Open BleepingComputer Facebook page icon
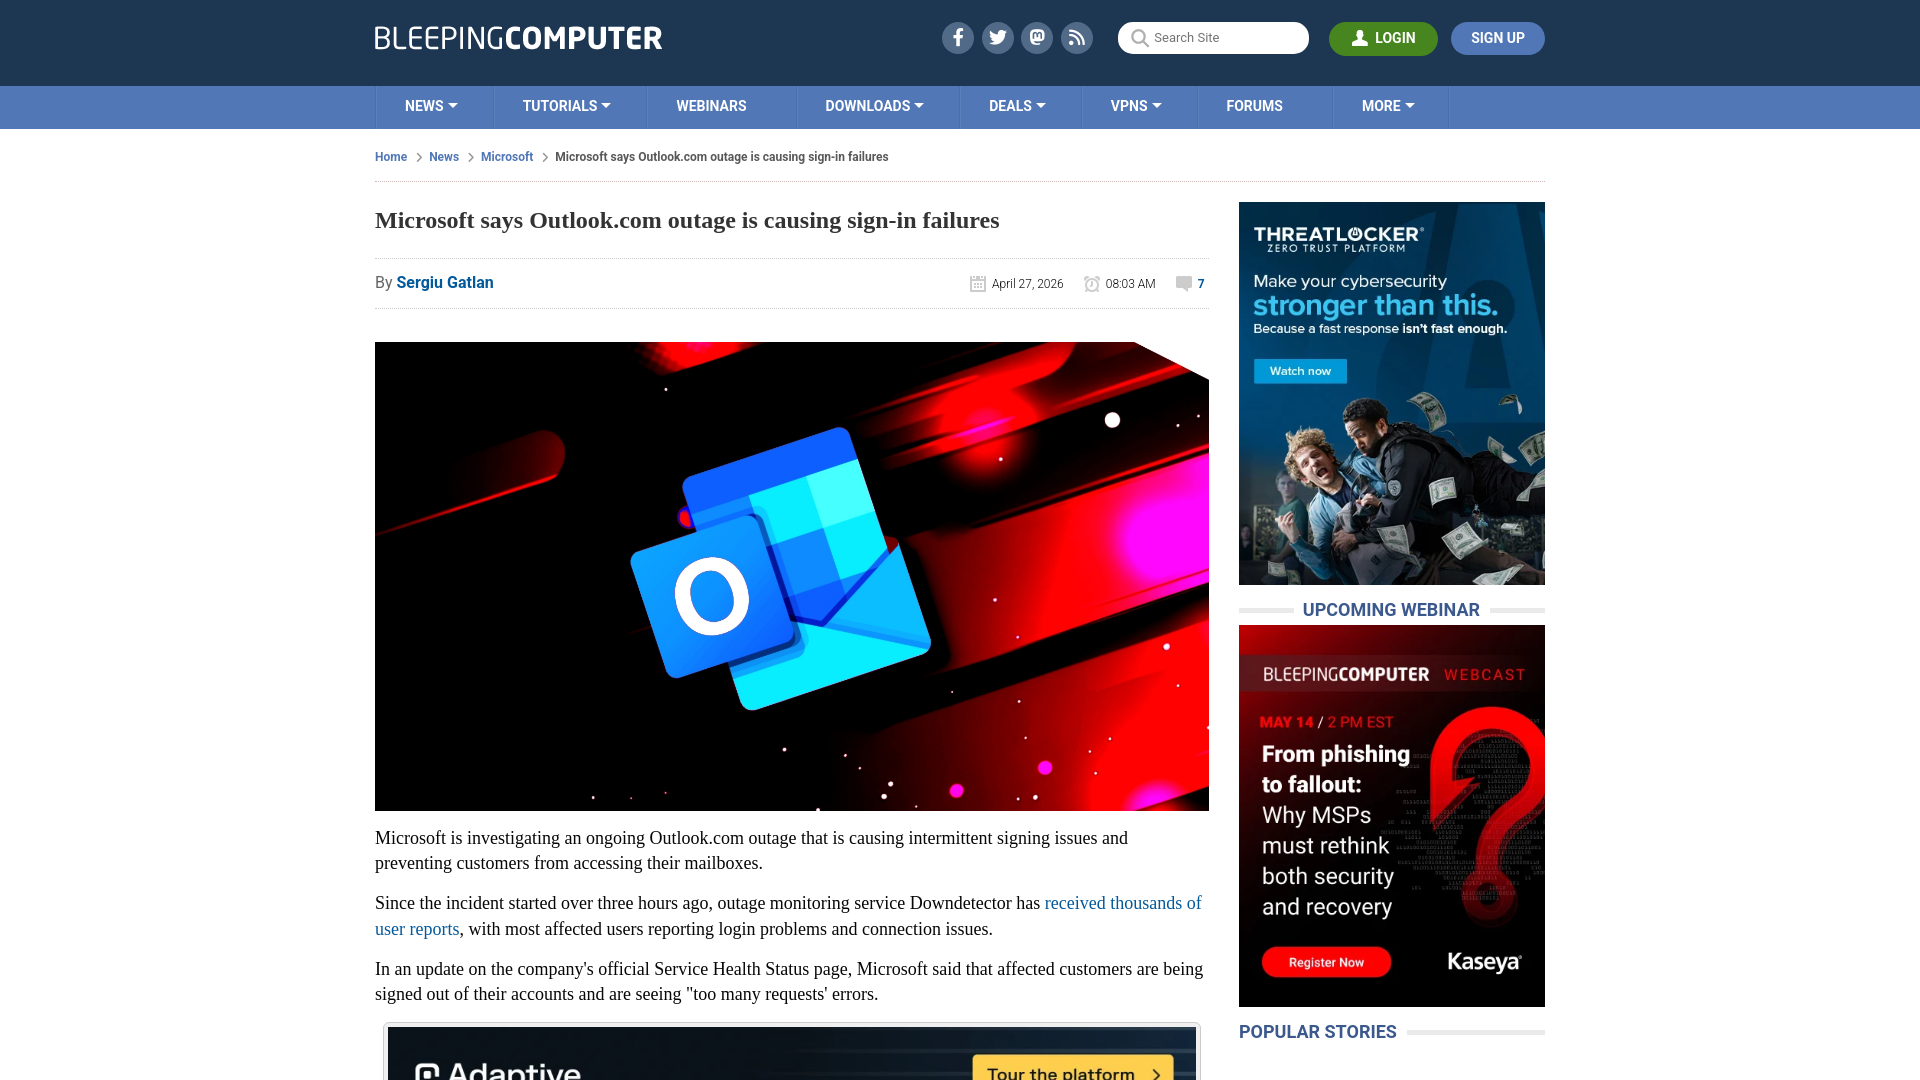The width and height of the screenshot is (1920, 1080). pyautogui.click(x=957, y=38)
